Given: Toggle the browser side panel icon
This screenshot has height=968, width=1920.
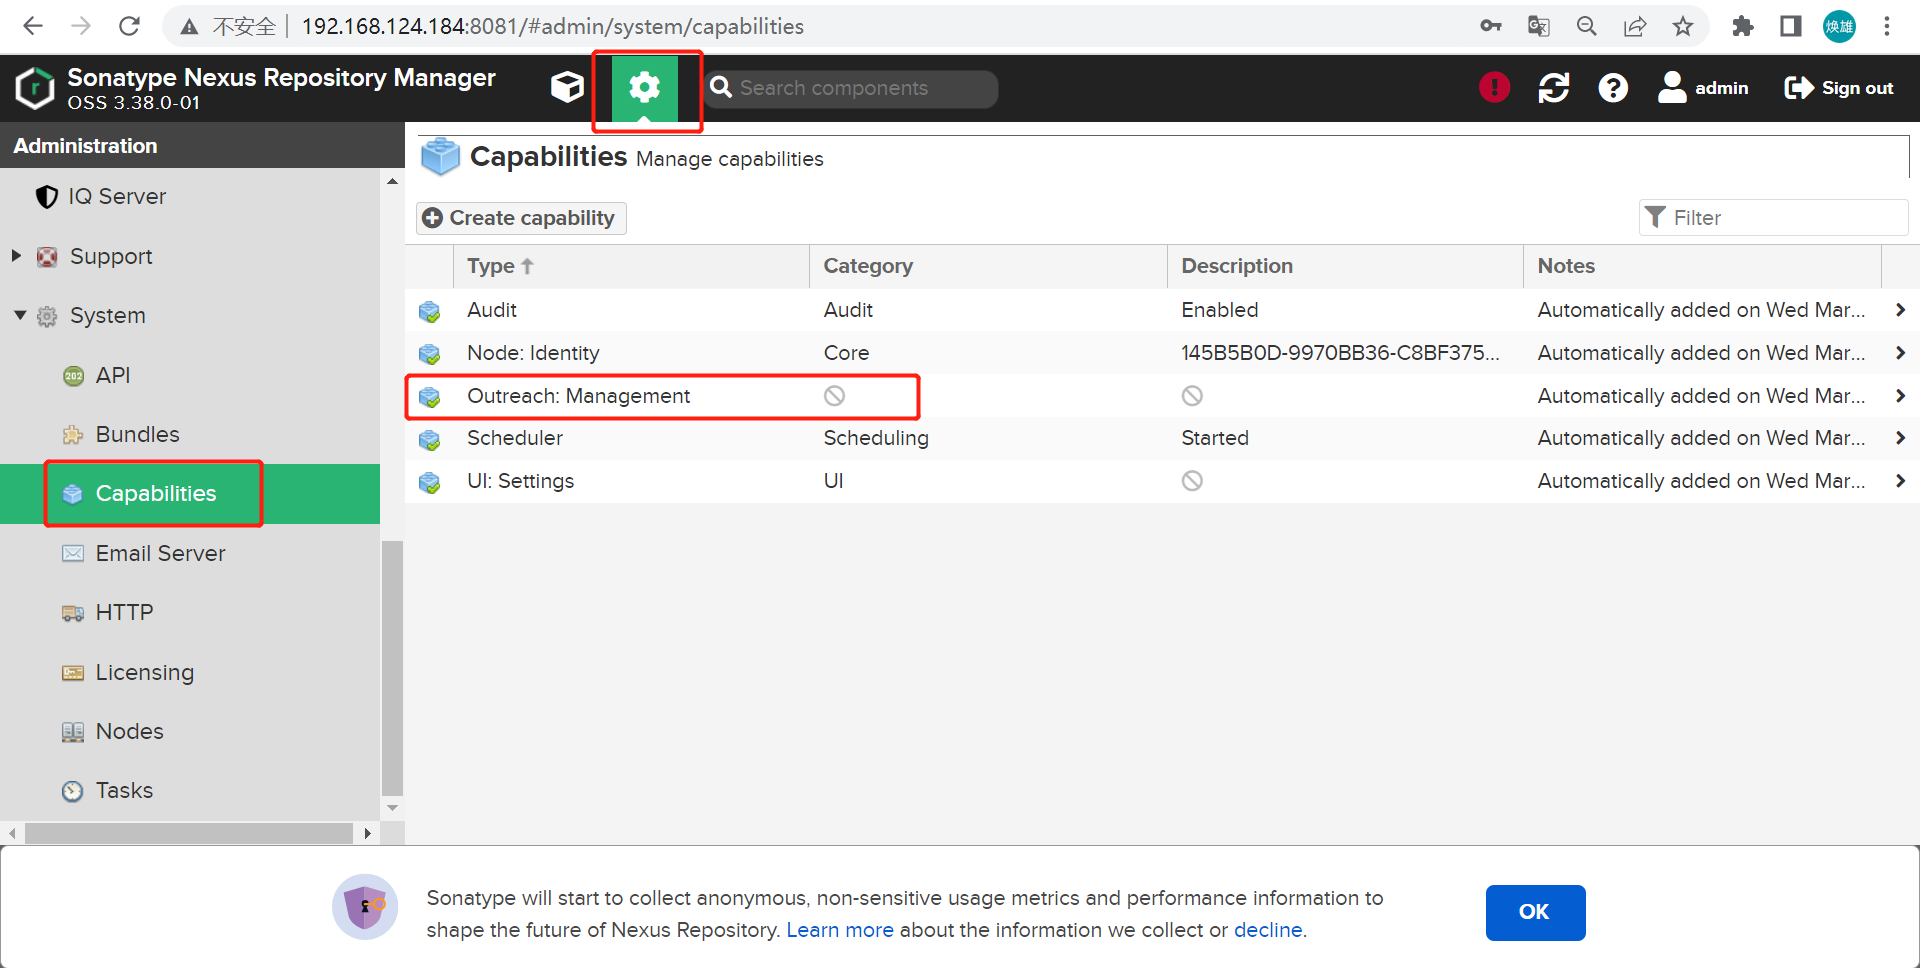Looking at the screenshot, I should [1791, 26].
